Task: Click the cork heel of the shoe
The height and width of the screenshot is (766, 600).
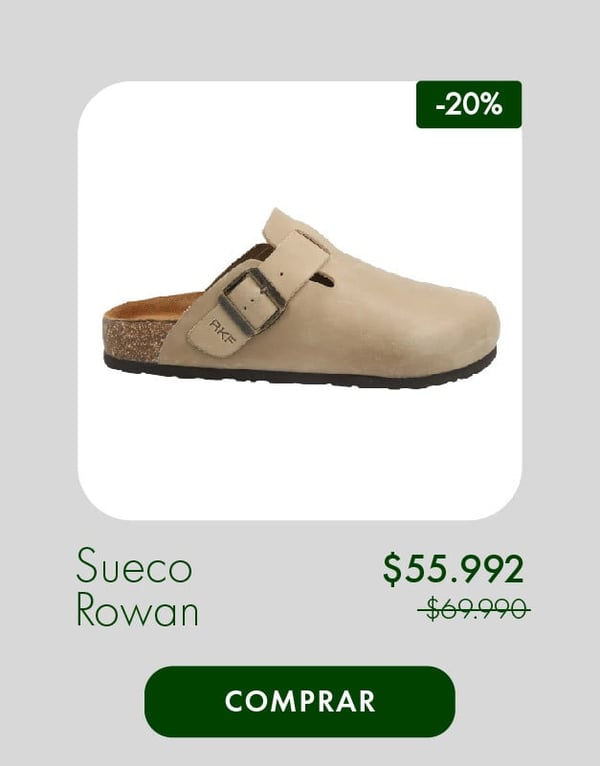Action: click(134, 339)
